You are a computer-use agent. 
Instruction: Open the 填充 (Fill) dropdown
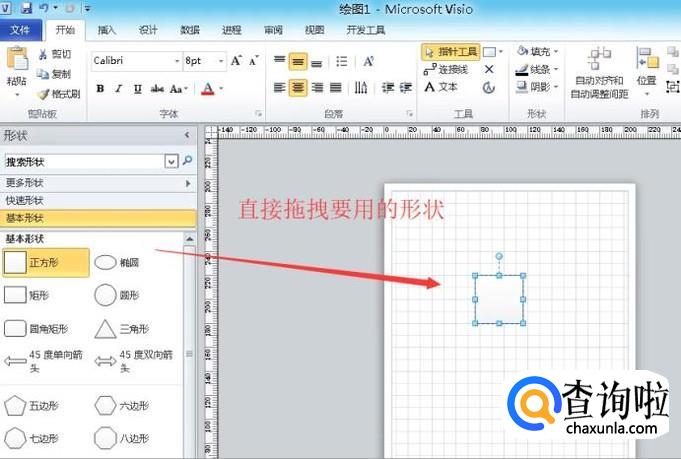tap(537, 52)
